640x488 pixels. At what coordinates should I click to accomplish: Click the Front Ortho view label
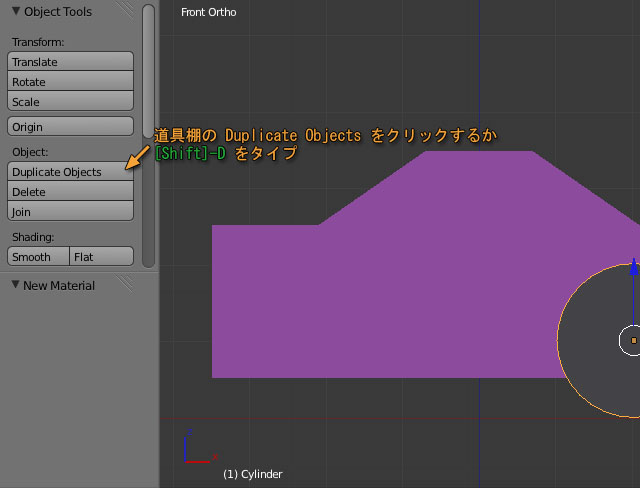pos(209,13)
